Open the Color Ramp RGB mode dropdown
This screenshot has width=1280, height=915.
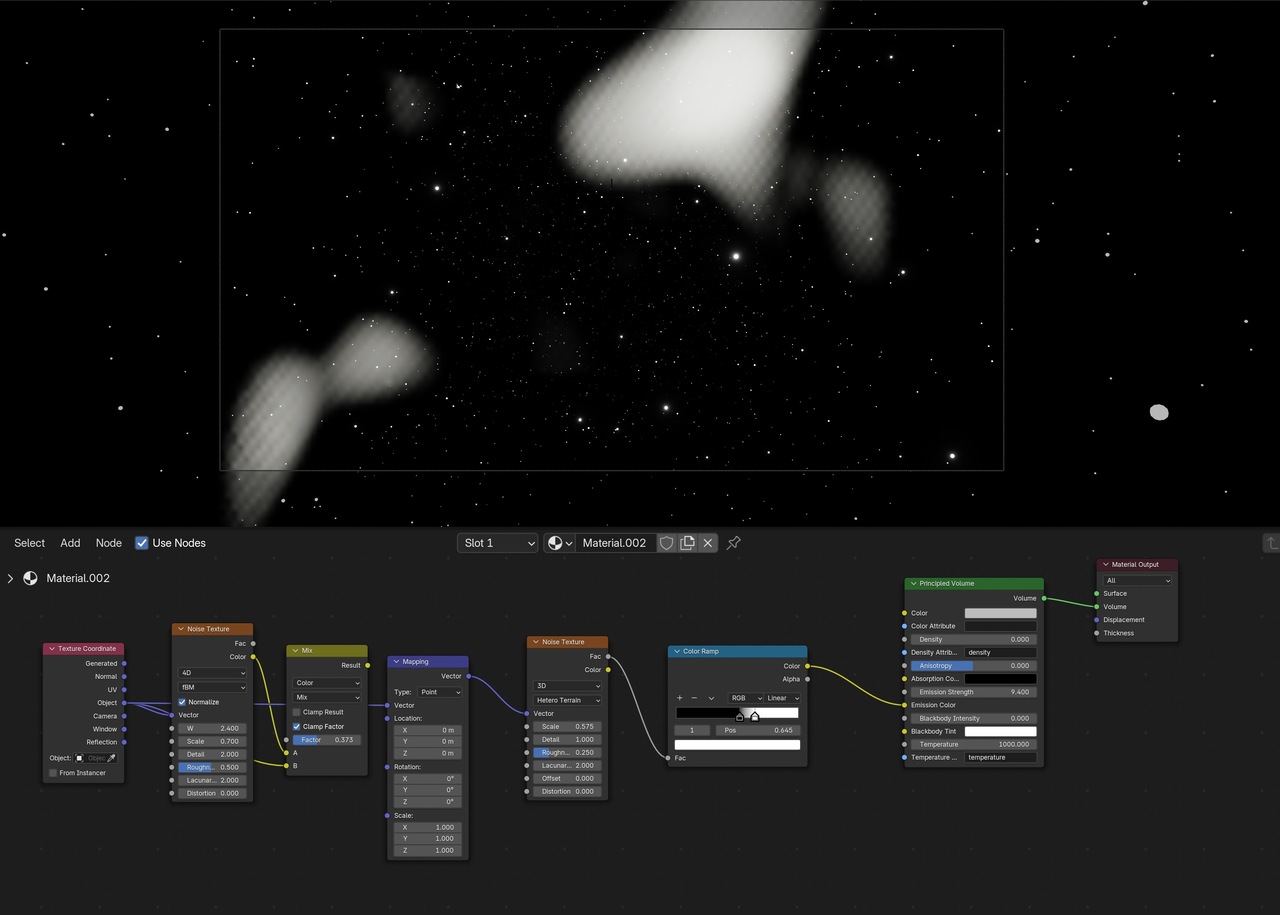(x=745, y=698)
